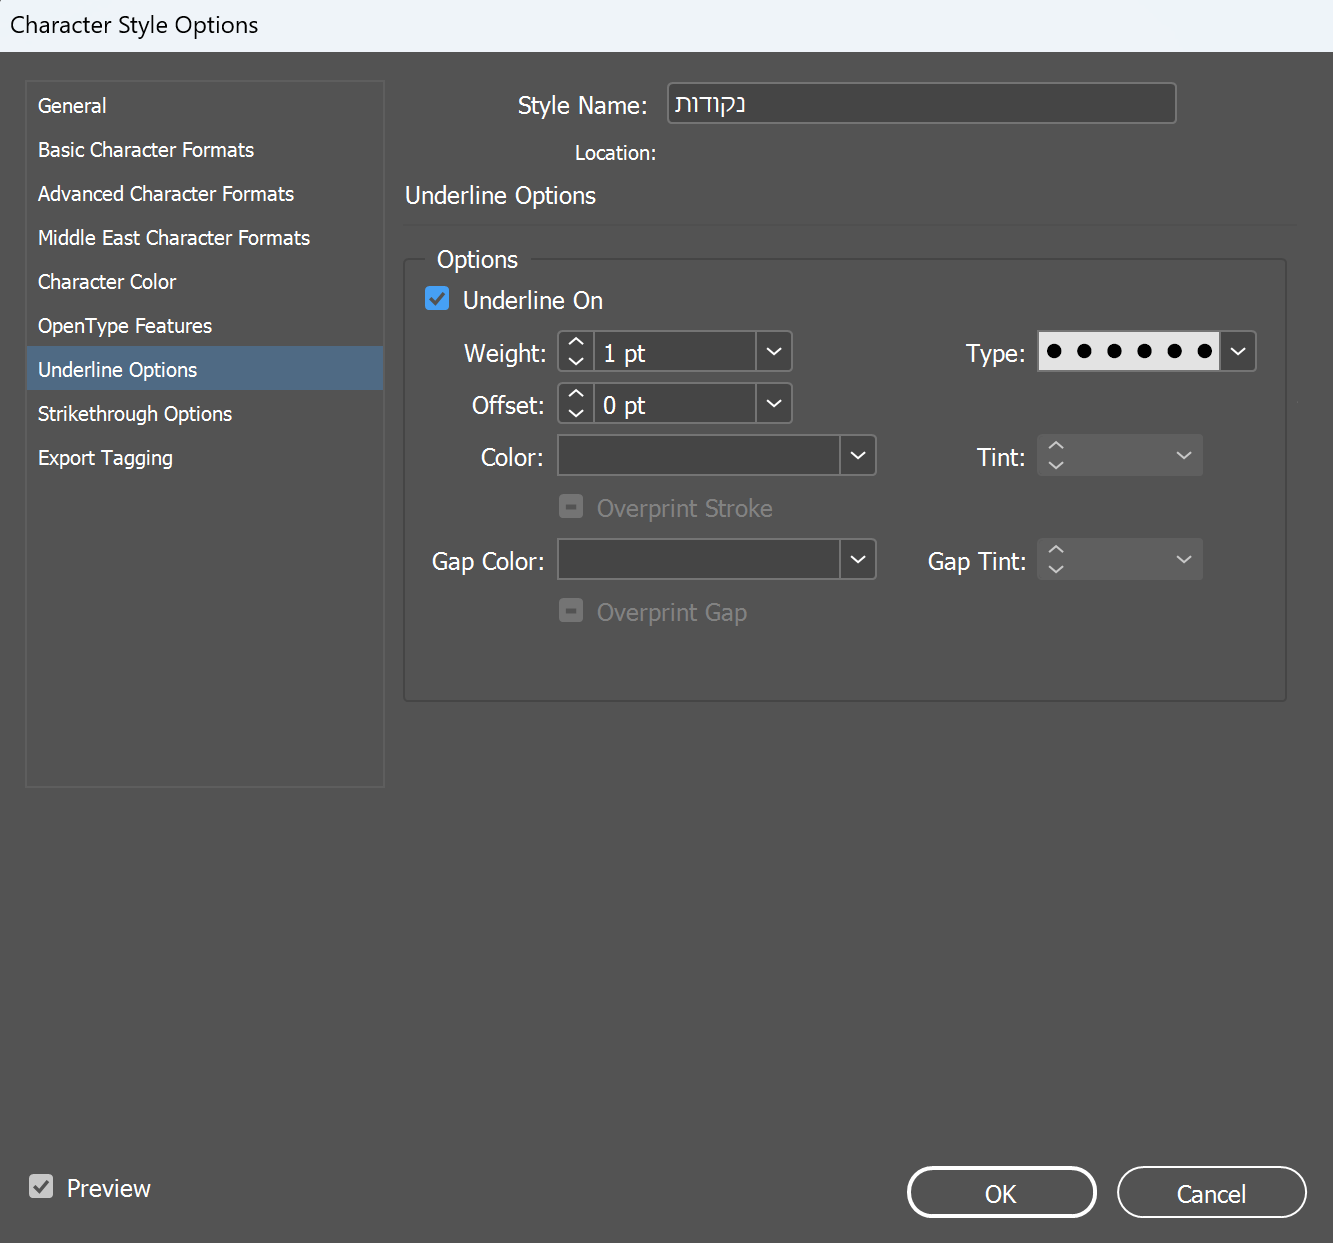Click the dotted underline Type preview

(1128, 352)
